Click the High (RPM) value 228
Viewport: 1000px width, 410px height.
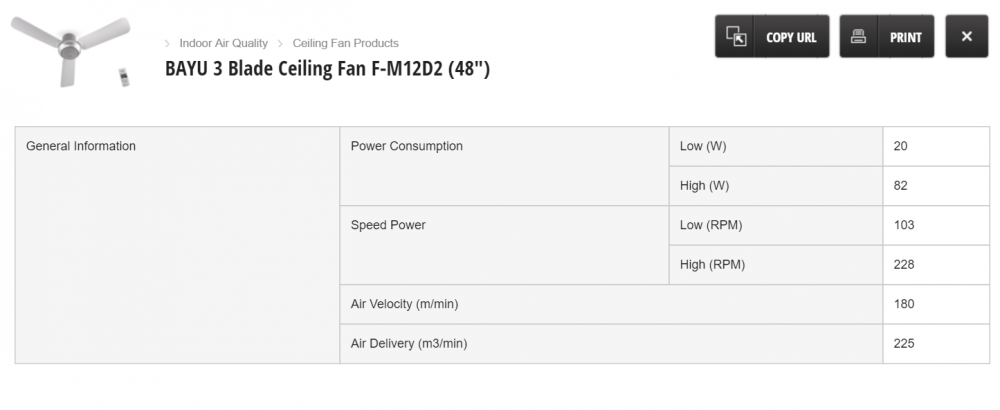[x=904, y=265]
